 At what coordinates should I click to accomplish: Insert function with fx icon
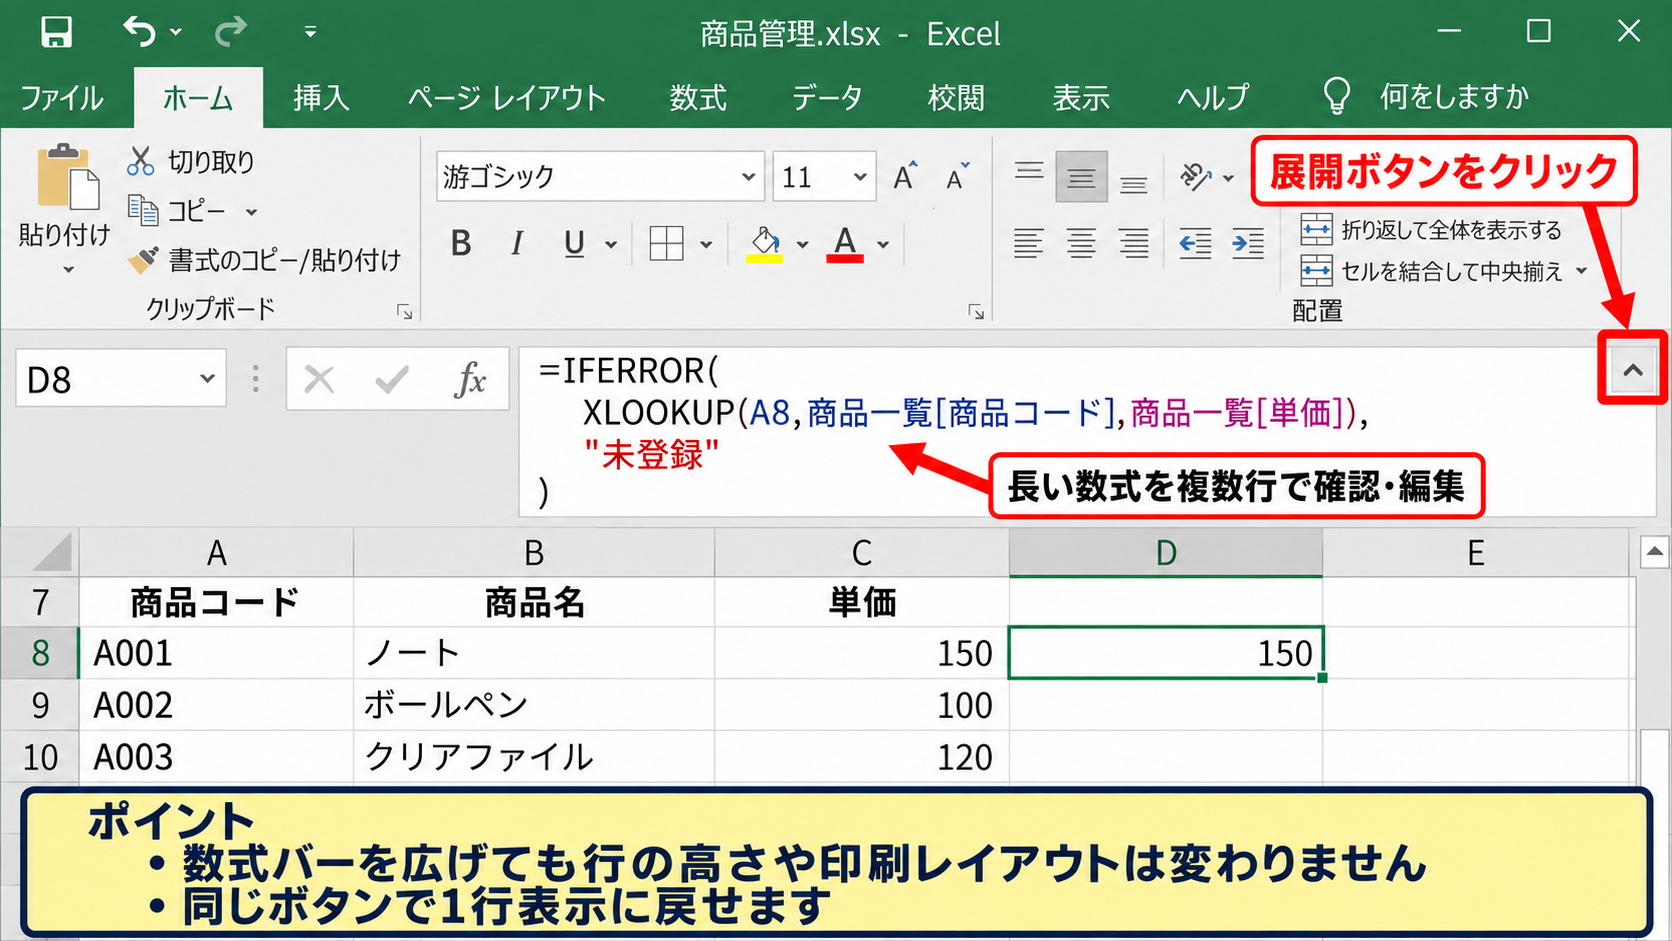[470, 379]
